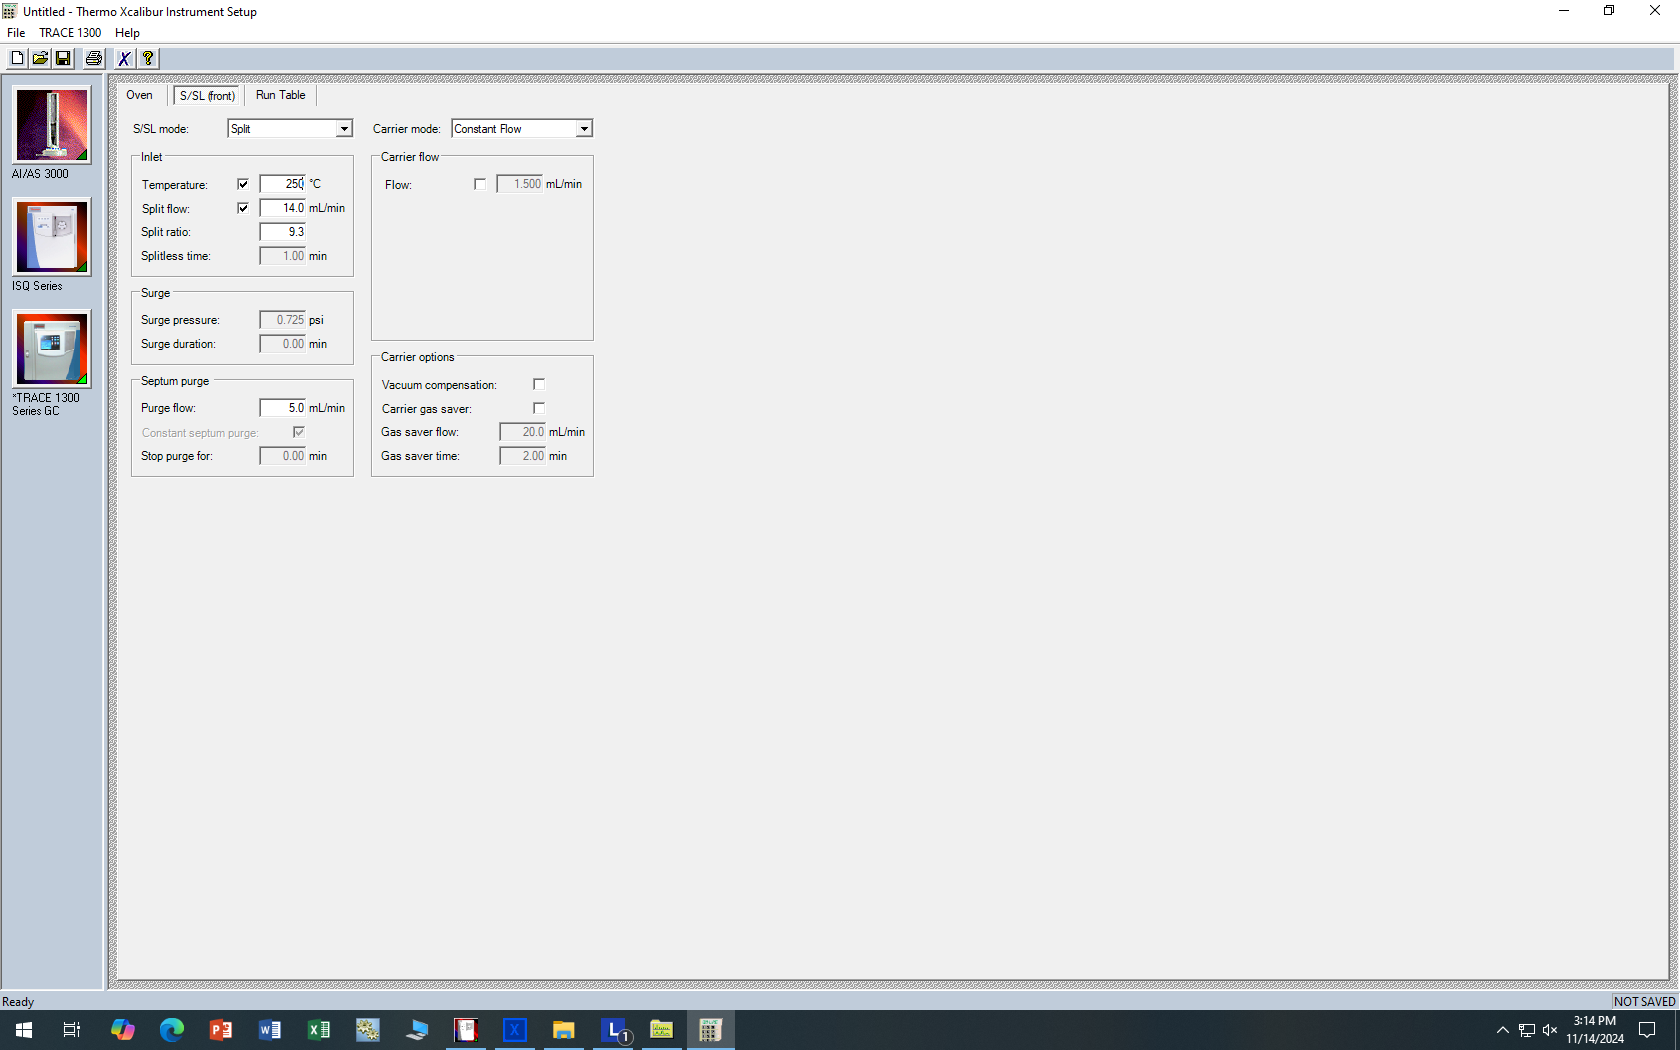The height and width of the screenshot is (1050, 1680).
Task: Enable Vacuum compensation checkbox
Action: tap(539, 384)
